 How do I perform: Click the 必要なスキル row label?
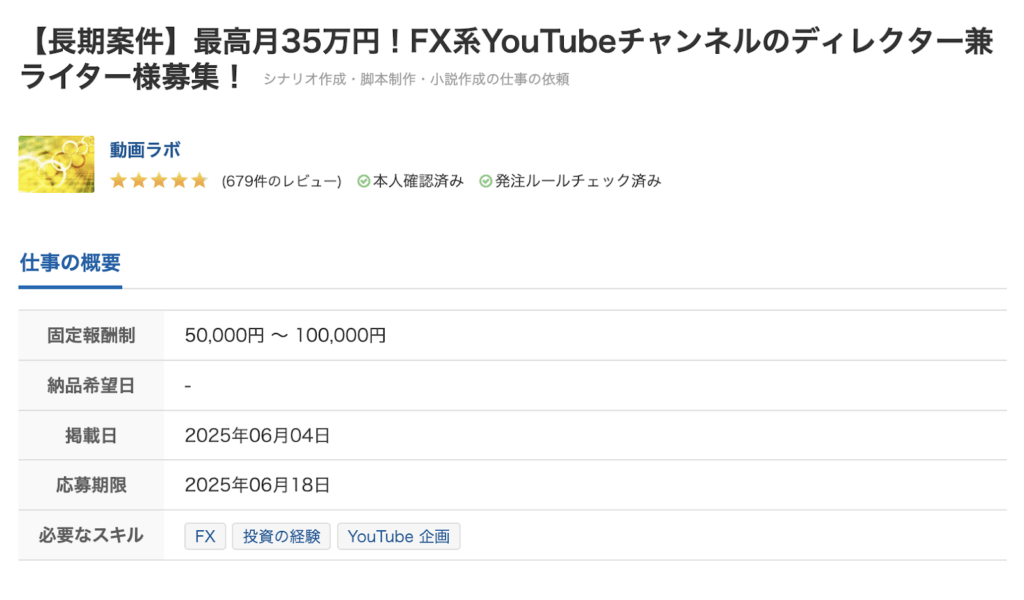click(x=91, y=535)
